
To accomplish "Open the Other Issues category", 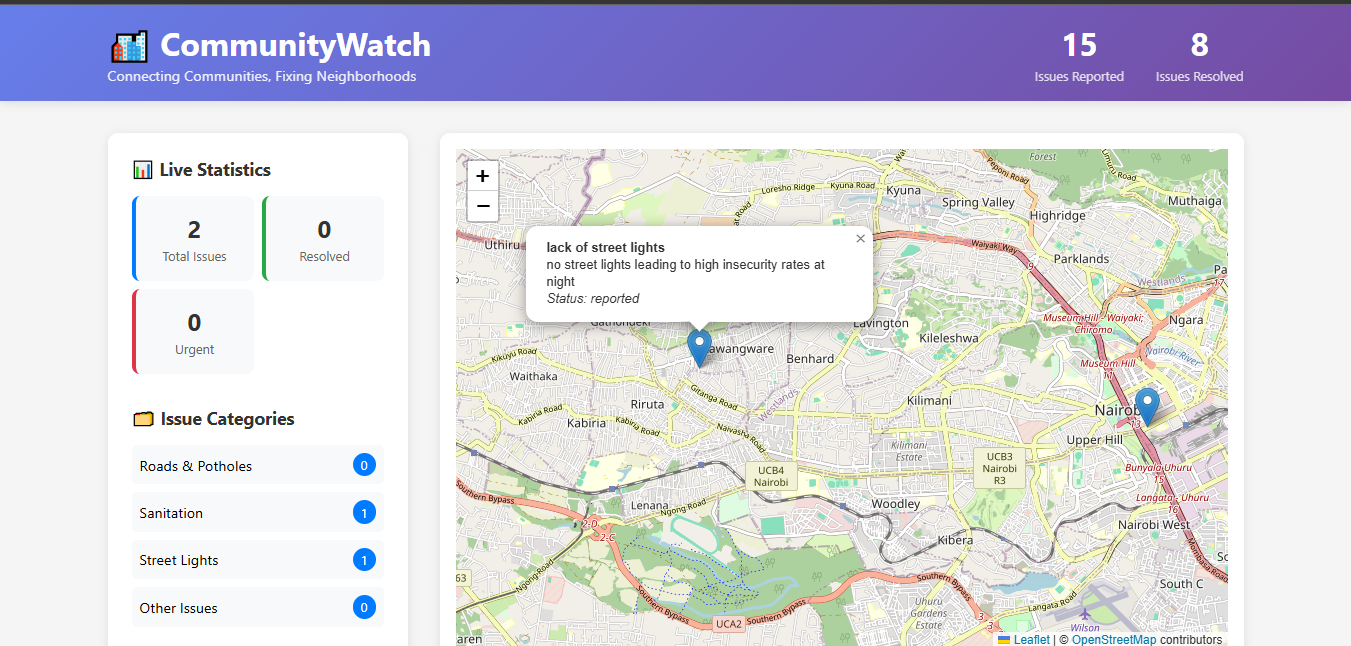I will click(257, 607).
